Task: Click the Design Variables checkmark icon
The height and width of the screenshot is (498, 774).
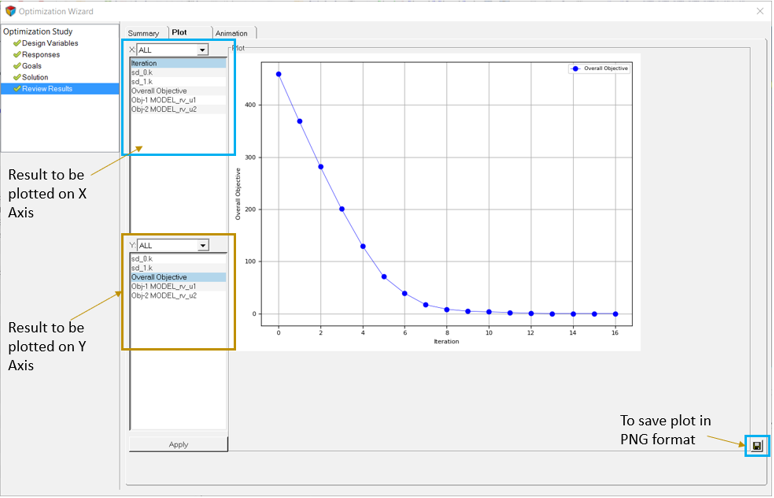Action: coord(17,43)
